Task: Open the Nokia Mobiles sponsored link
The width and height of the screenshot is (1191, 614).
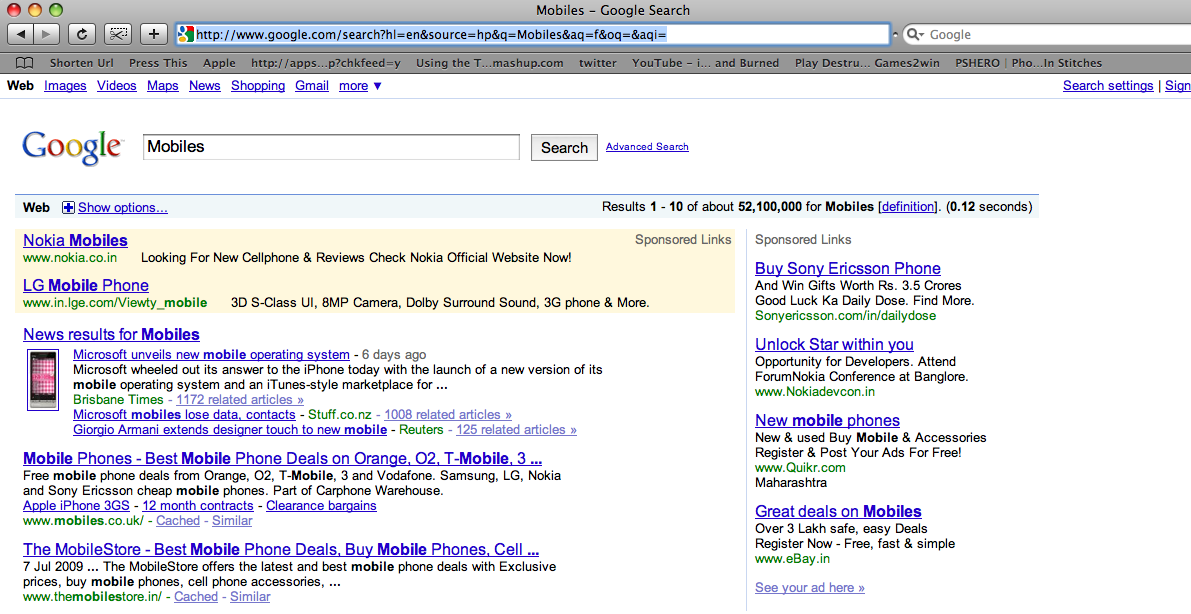Action: (75, 241)
